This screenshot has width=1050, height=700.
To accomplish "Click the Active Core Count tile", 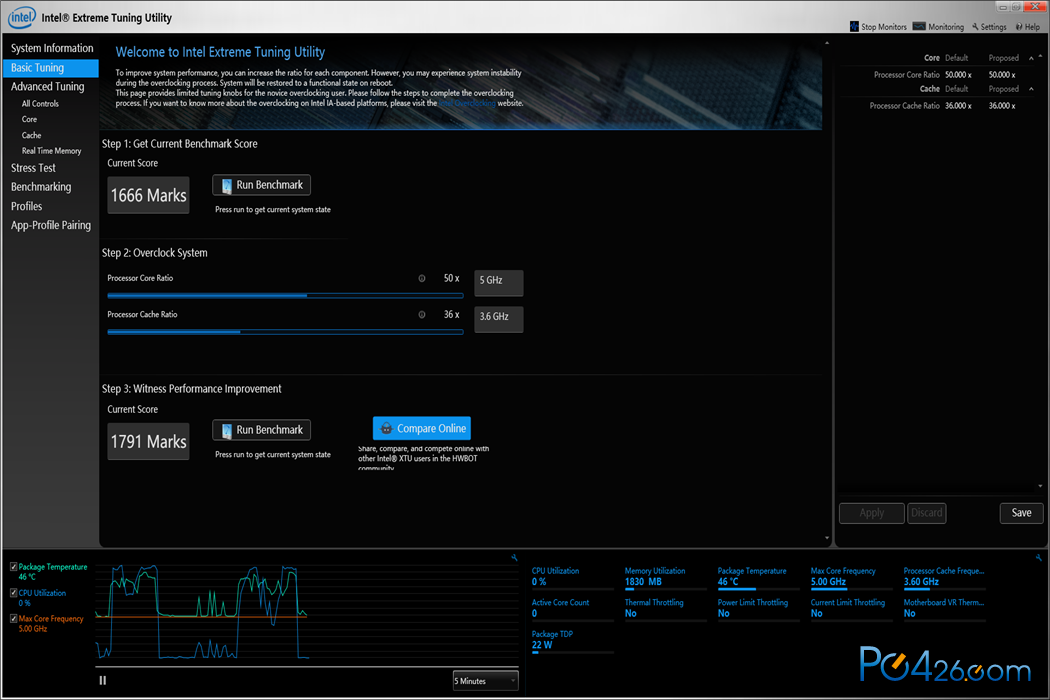I will [x=573, y=609].
